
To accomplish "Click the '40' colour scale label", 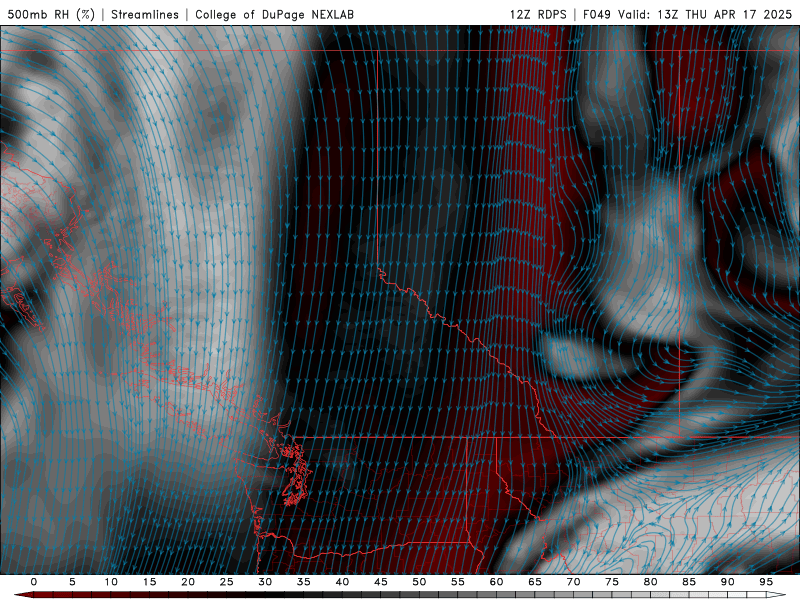I will (342, 582).
